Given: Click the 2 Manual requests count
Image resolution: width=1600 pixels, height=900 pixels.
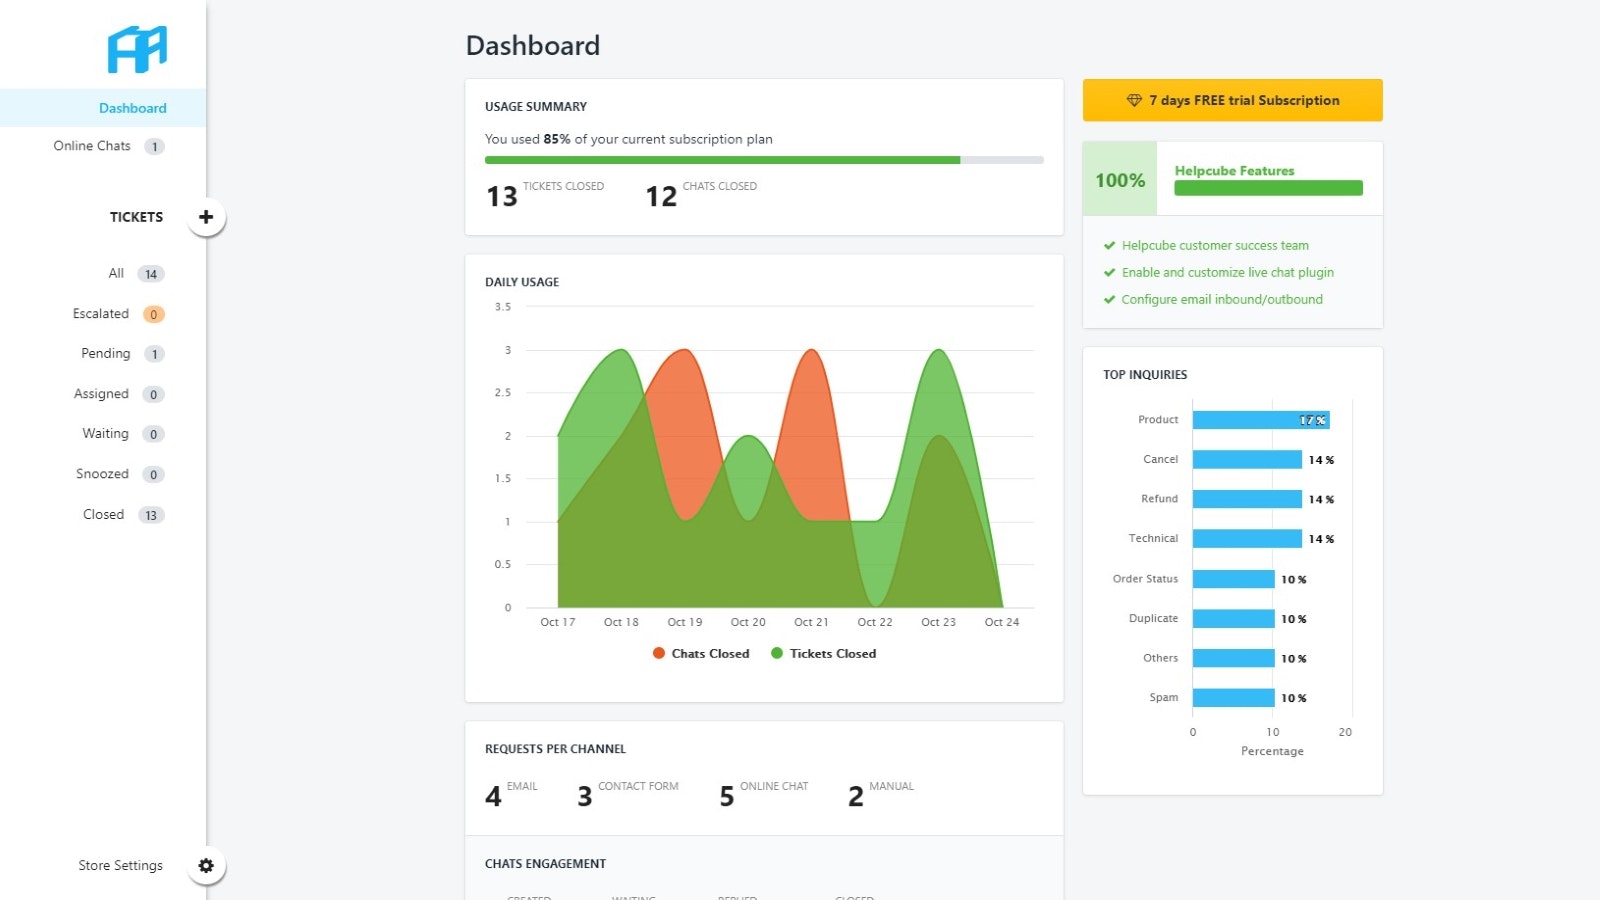Looking at the screenshot, I should pyautogui.click(x=856, y=796).
